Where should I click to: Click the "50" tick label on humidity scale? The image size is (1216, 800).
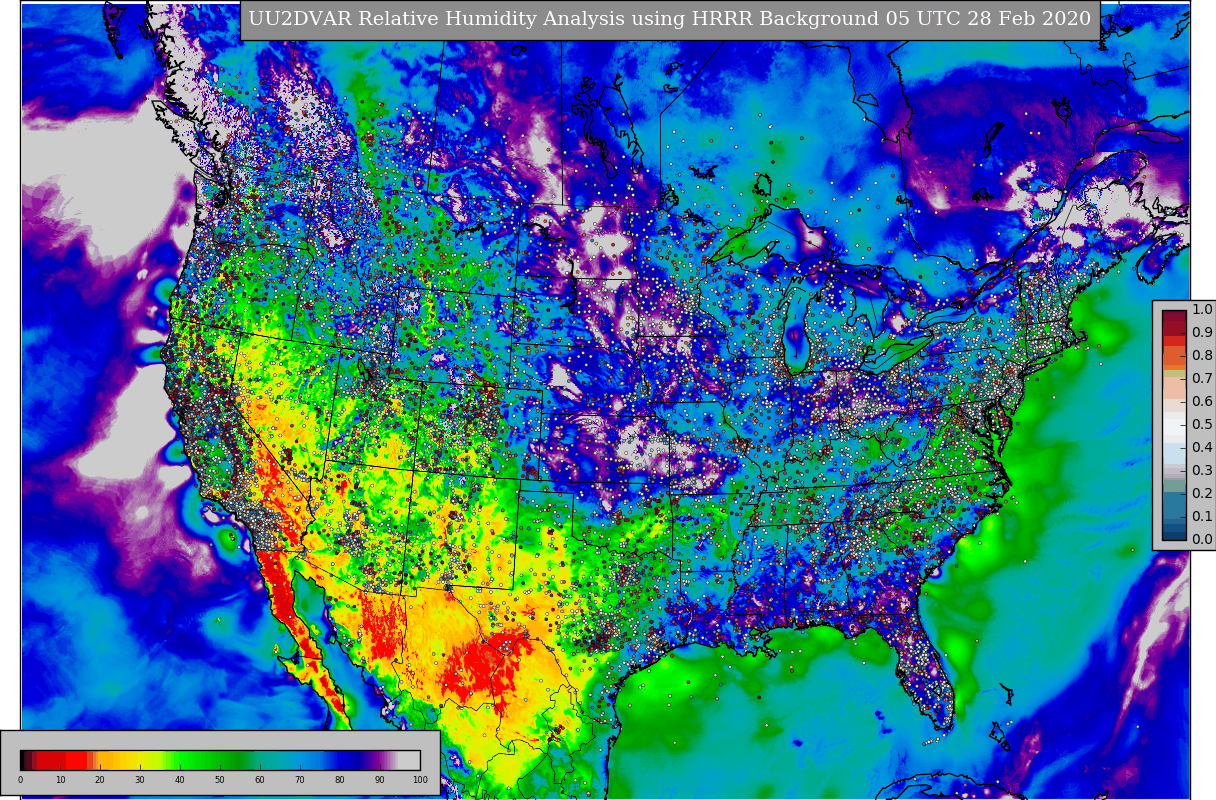220,780
